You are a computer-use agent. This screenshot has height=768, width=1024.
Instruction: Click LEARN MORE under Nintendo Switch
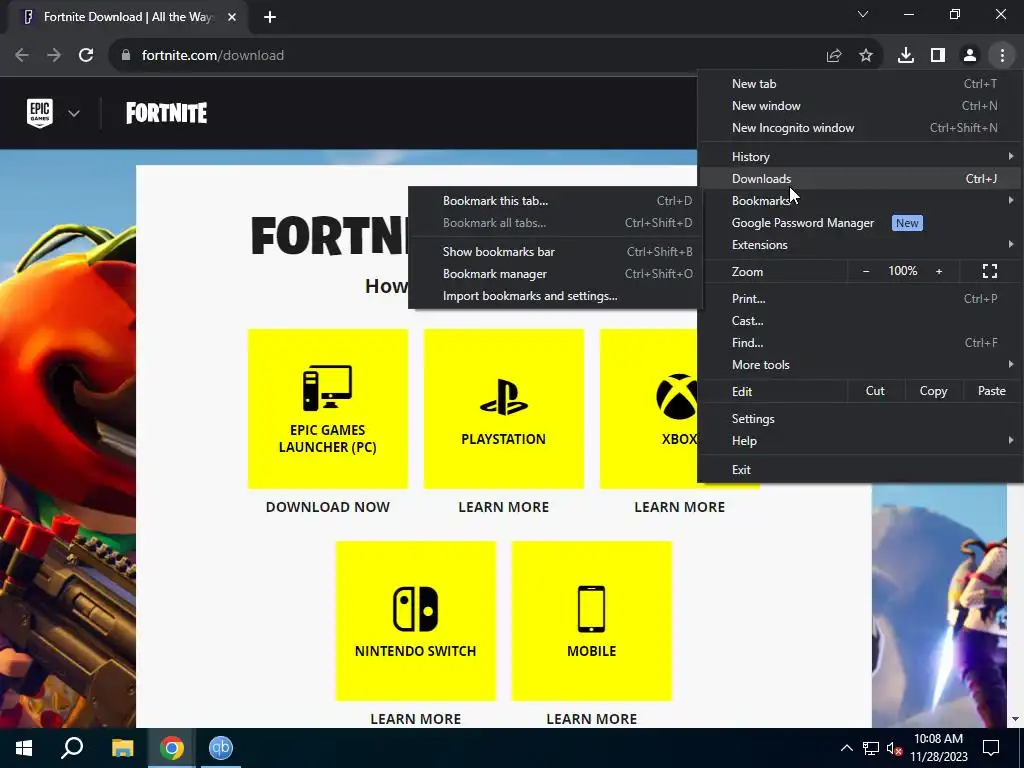[416, 719]
